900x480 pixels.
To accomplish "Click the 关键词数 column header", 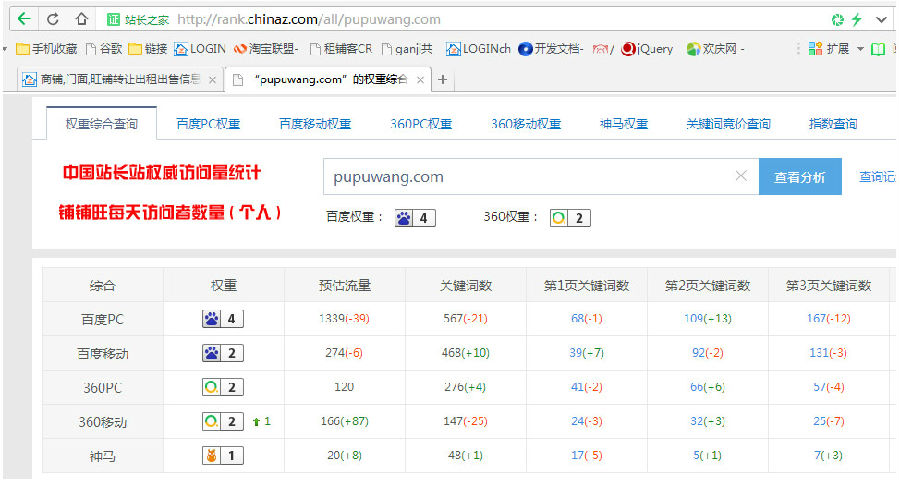I will 466,285.
